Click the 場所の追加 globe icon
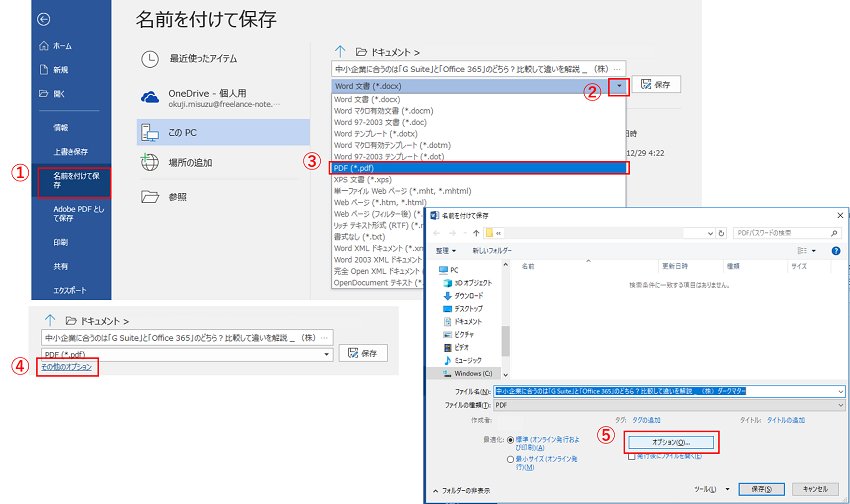The width and height of the screenshot is (850, 504). click(x=150, y=162)
